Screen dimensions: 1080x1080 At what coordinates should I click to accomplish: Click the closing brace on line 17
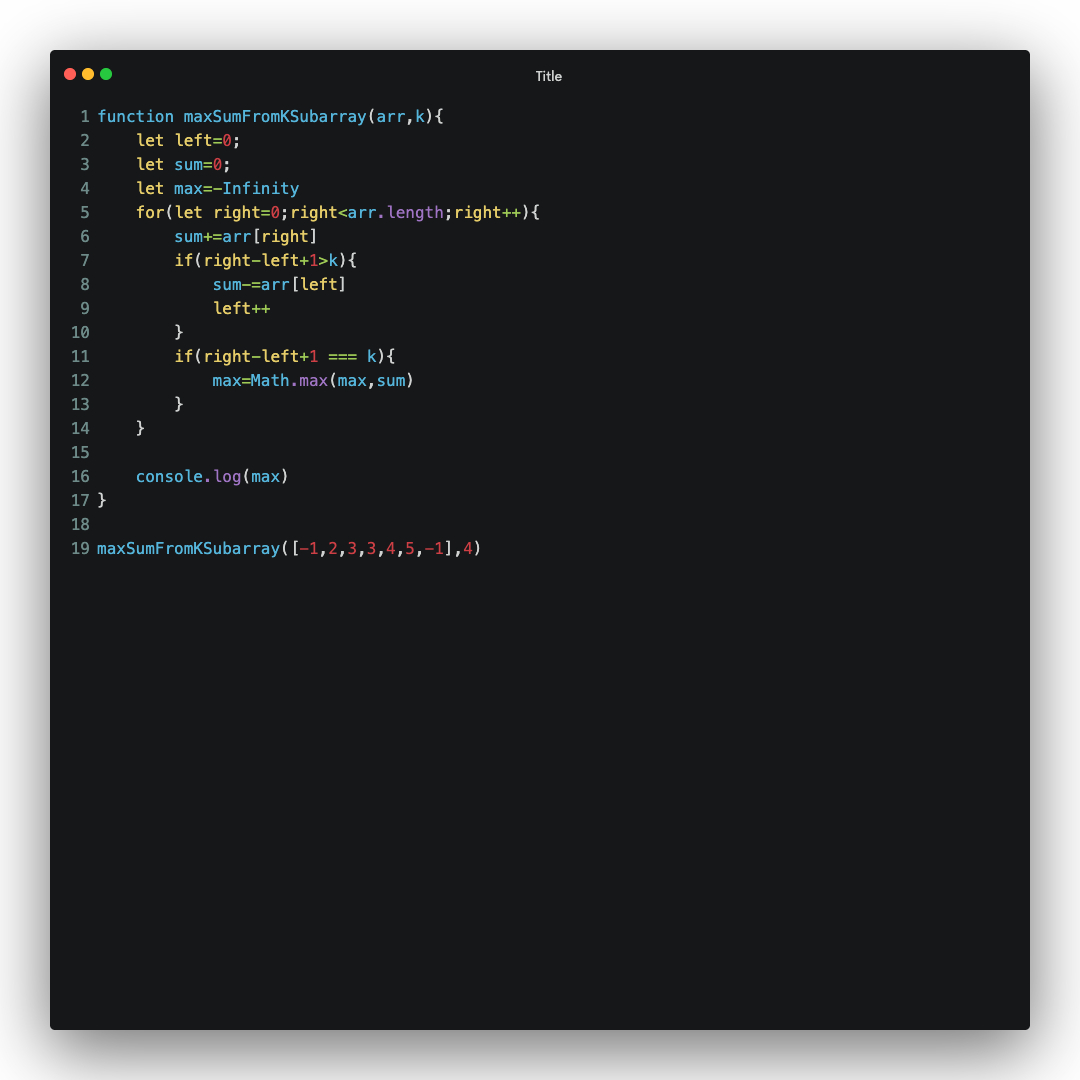tap(102, 500)
